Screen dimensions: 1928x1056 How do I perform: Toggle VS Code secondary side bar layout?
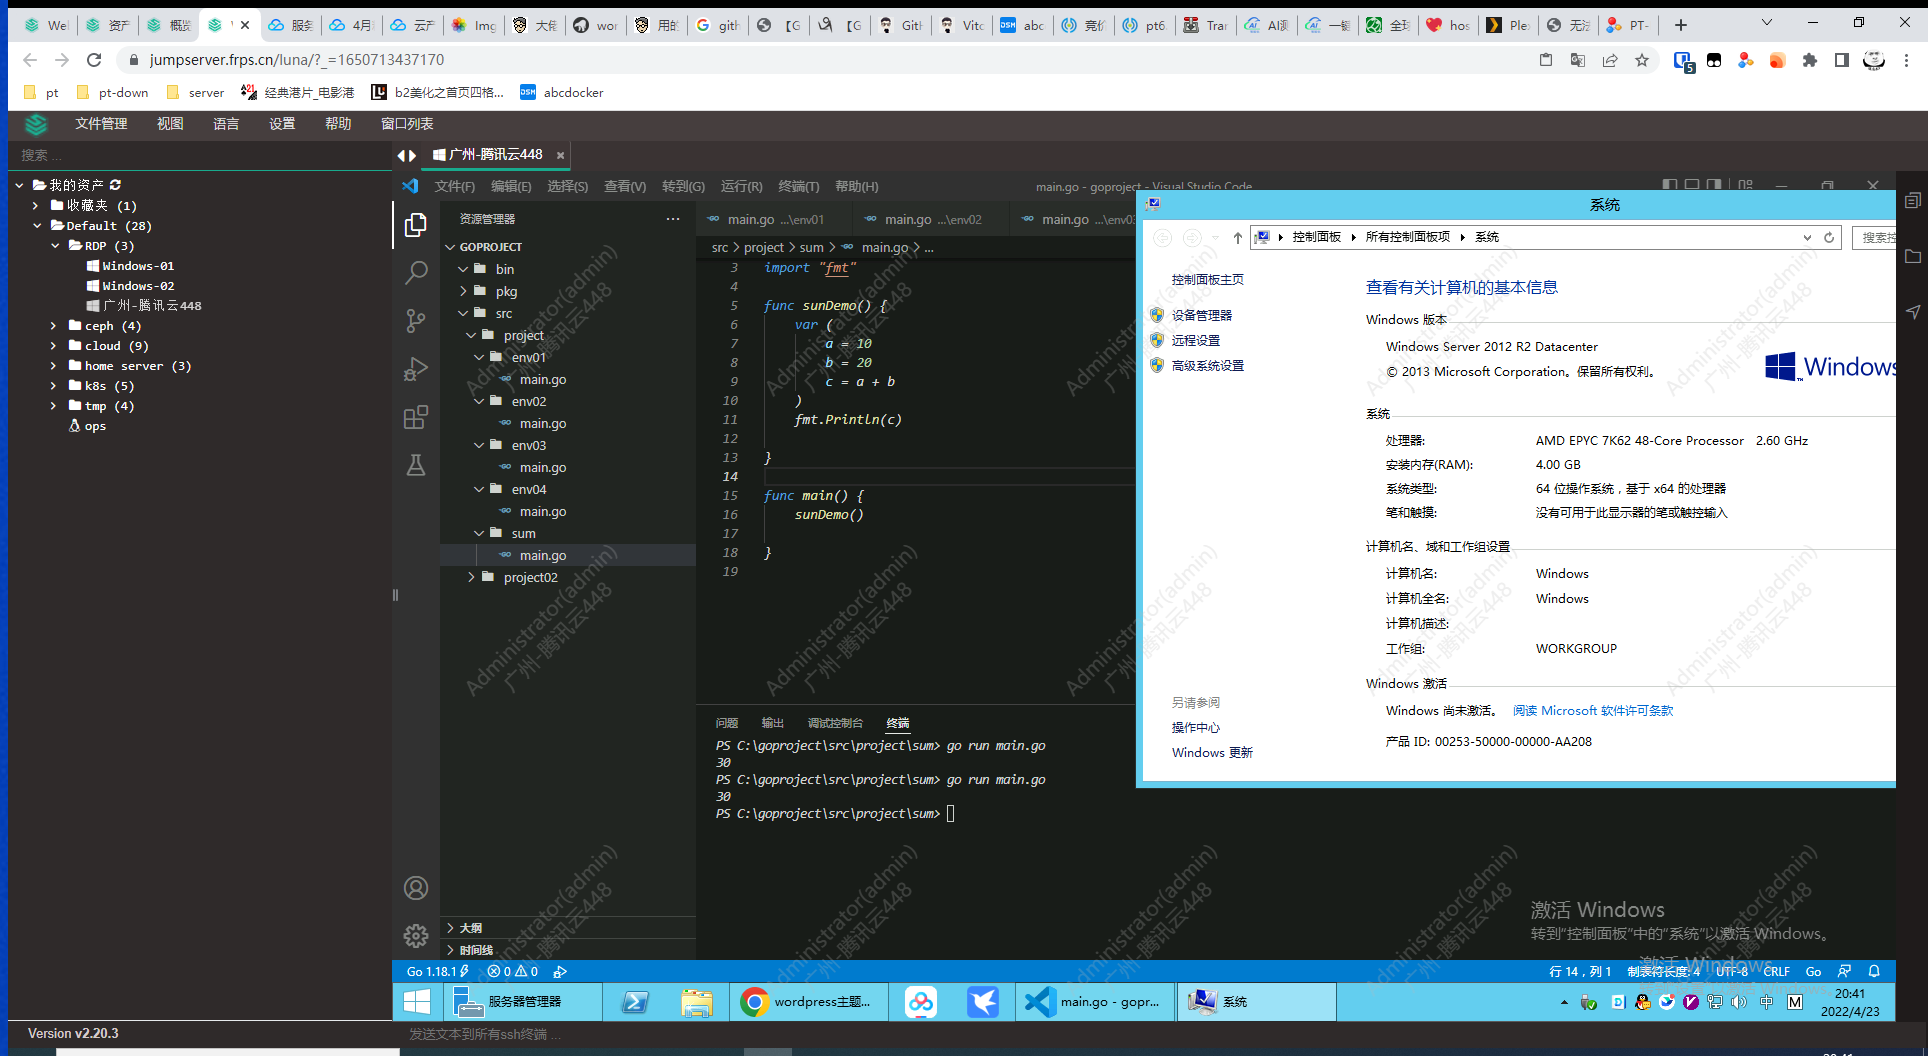1714,185
